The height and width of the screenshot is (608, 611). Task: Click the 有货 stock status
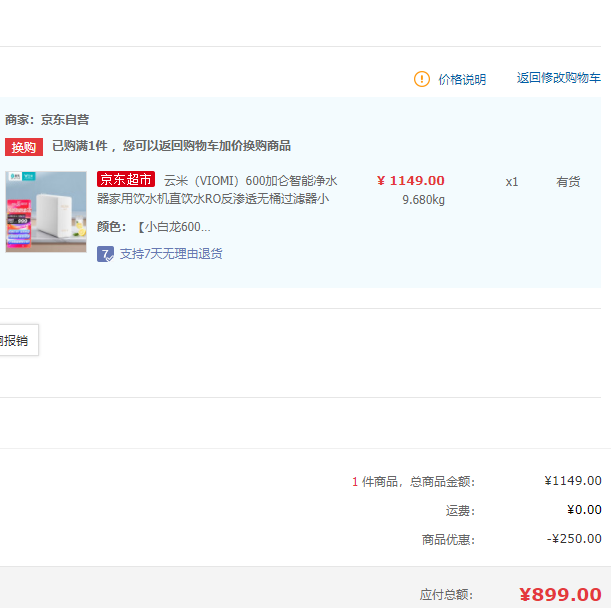pos(568,182)
